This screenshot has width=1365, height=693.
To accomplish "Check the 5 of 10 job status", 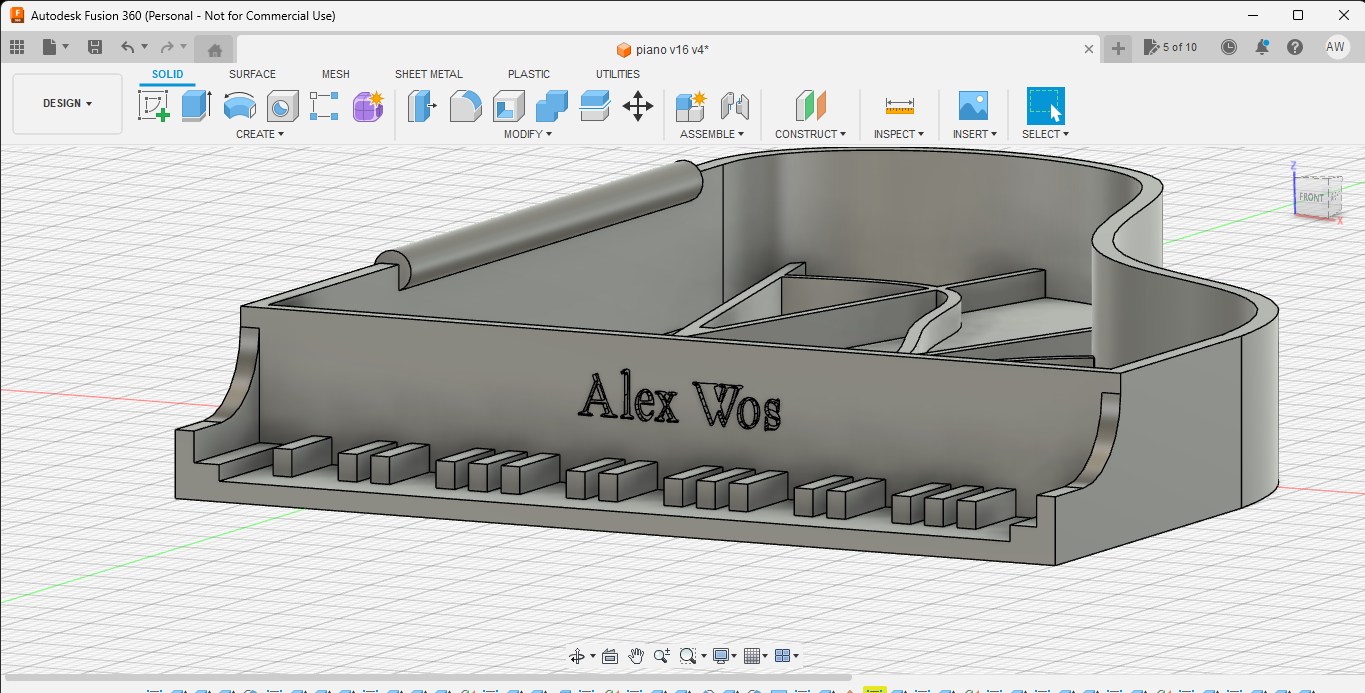I will coord(1170,46).
